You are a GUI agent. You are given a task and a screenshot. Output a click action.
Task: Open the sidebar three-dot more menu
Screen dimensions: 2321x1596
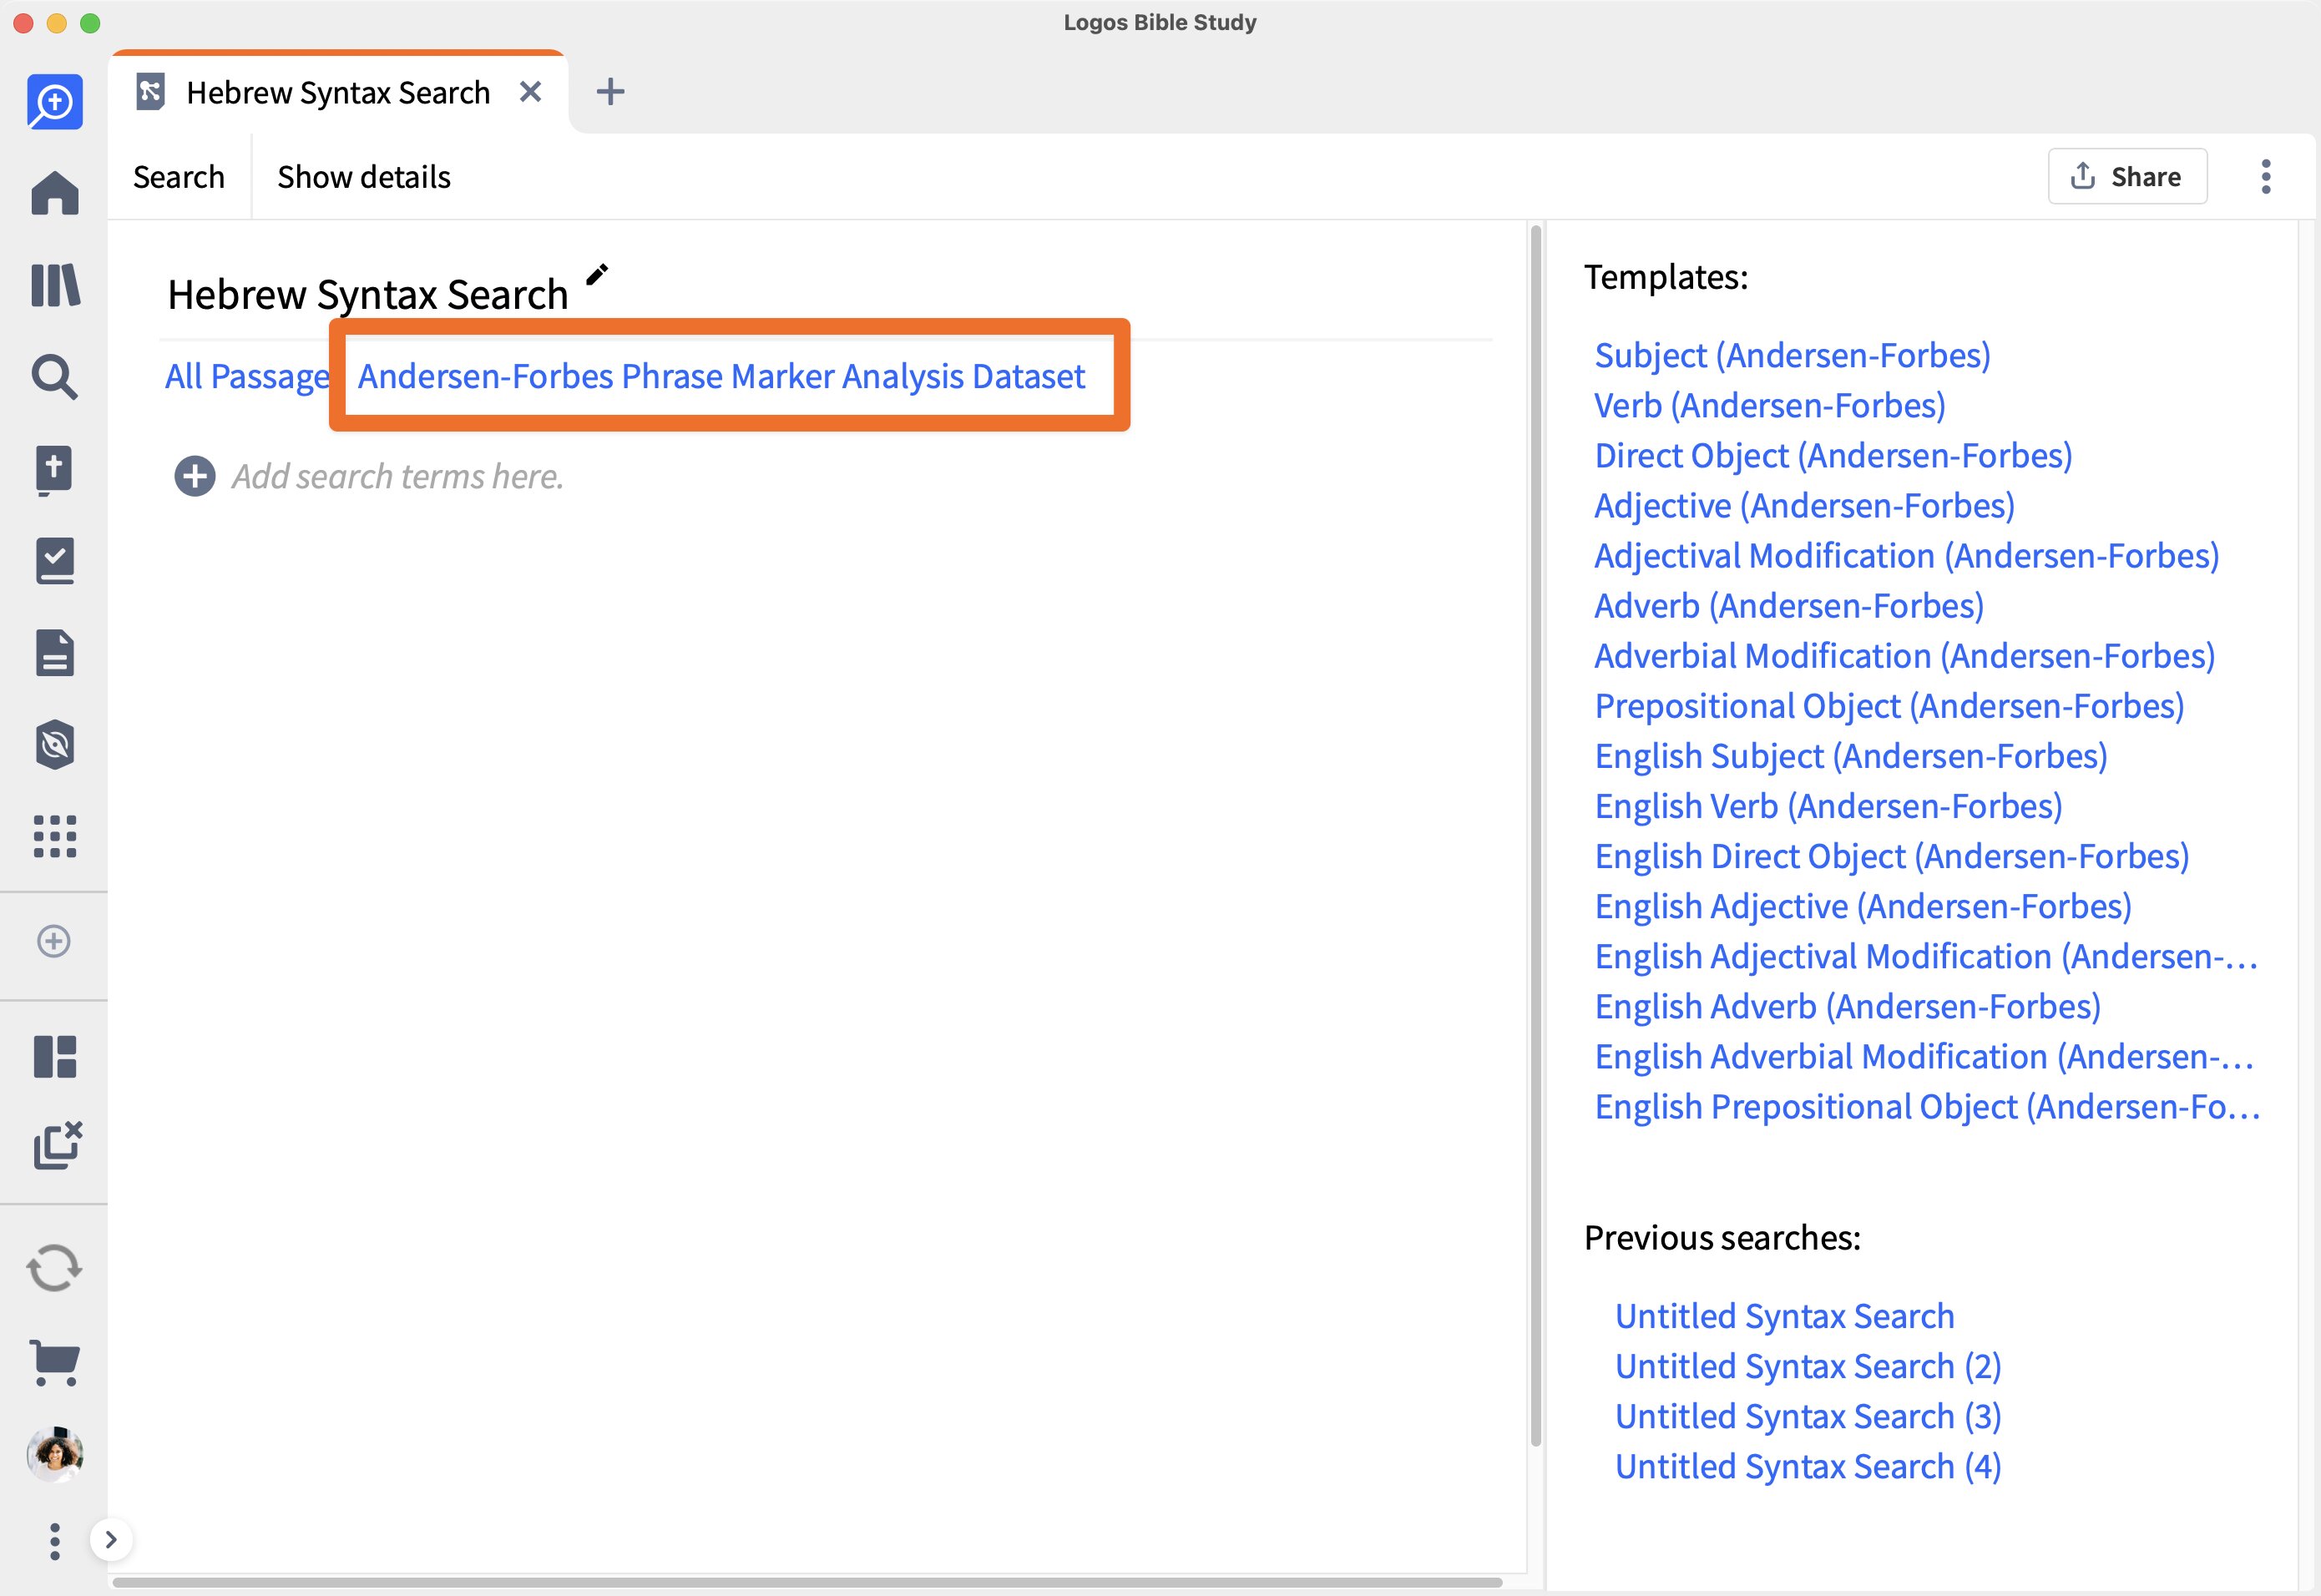pos(55,1541)
